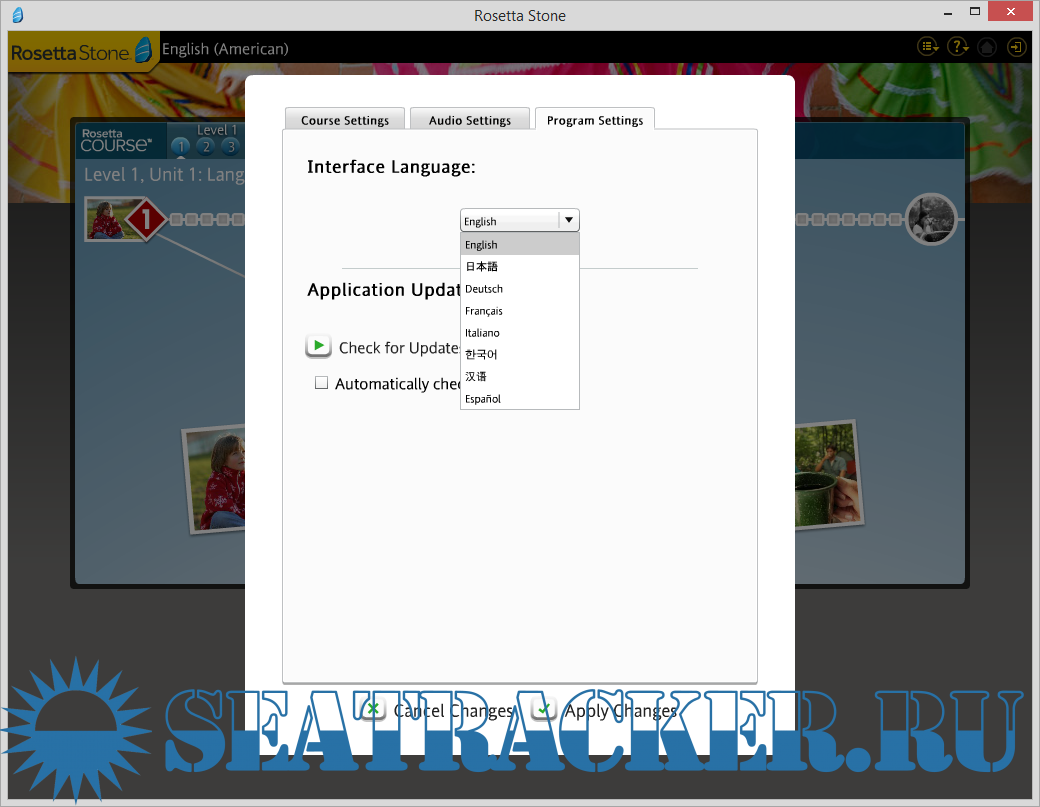Click the Rosetta Stone logo in header

83,50
